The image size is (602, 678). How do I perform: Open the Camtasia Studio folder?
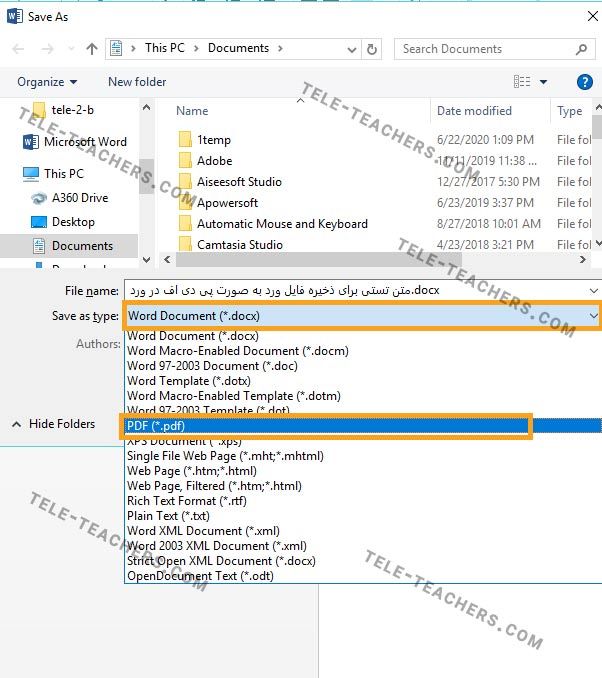239,245
